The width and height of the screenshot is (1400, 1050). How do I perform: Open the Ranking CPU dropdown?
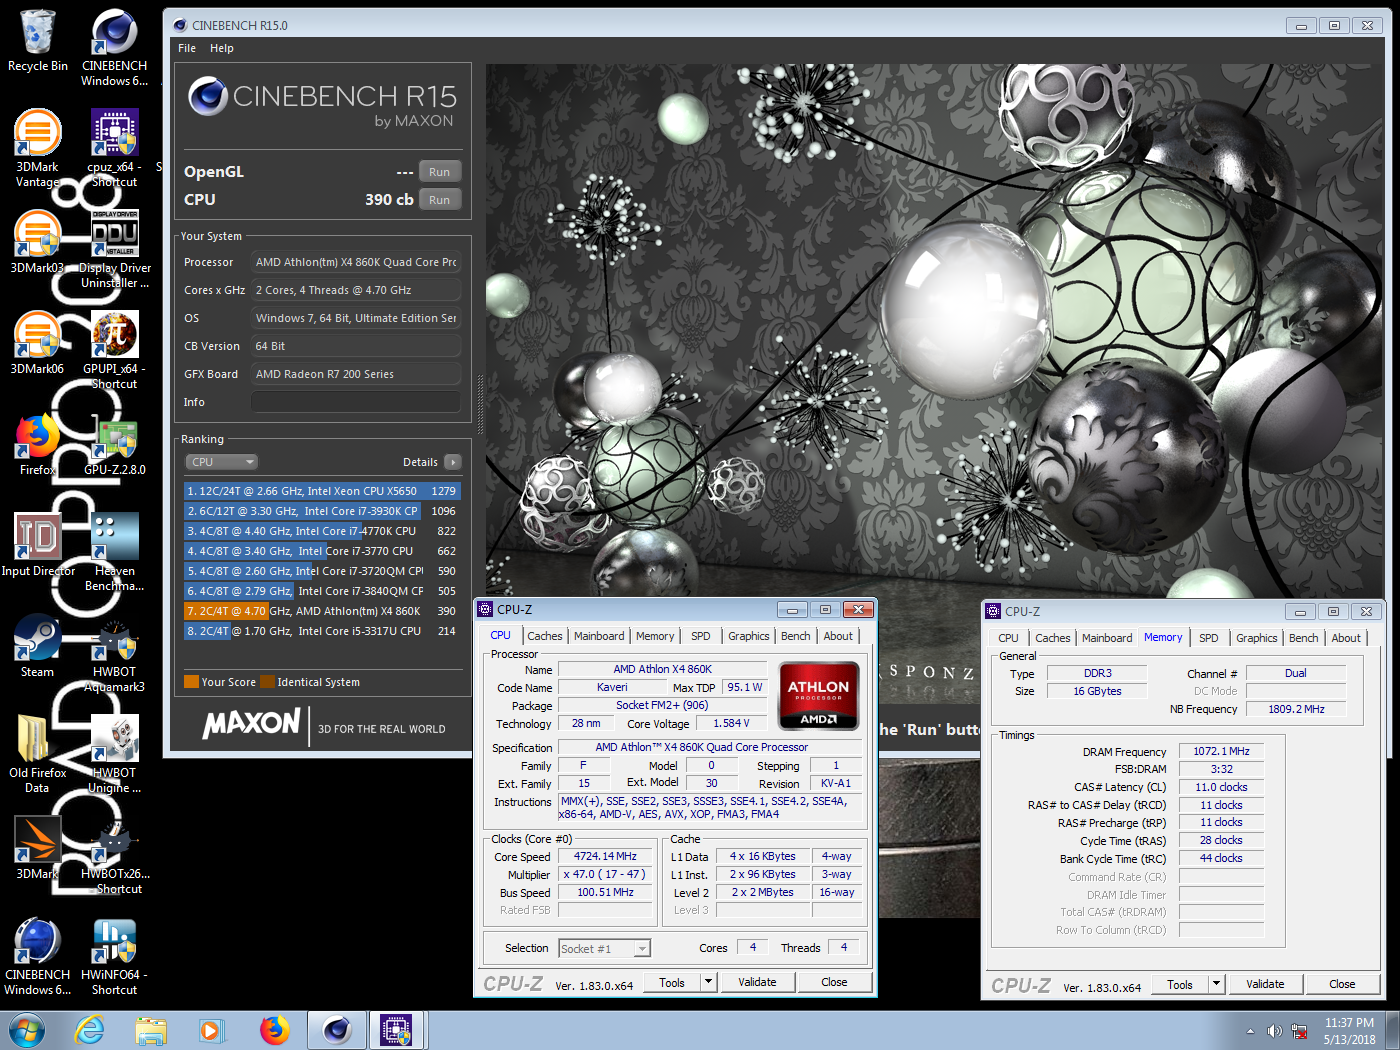[222, 462]
